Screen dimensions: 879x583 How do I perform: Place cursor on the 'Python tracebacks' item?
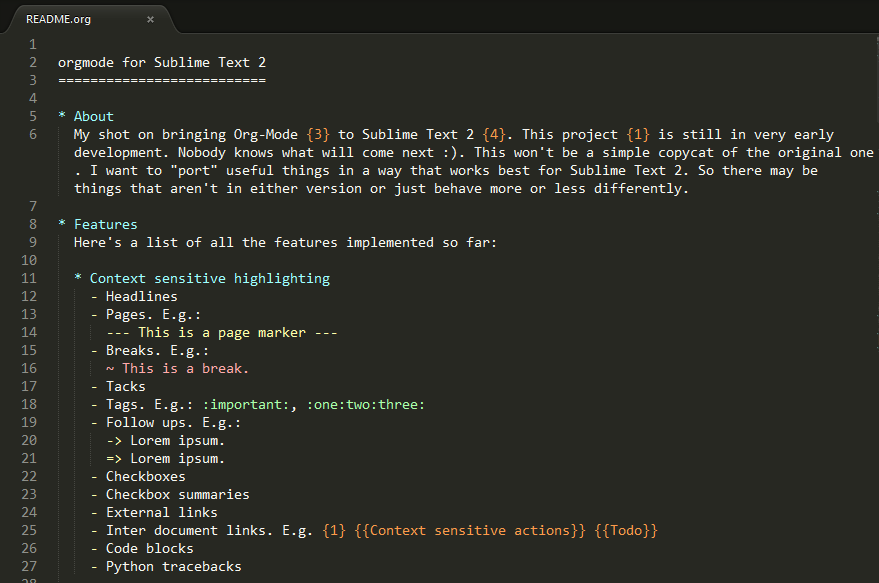(x=173, y=566)
